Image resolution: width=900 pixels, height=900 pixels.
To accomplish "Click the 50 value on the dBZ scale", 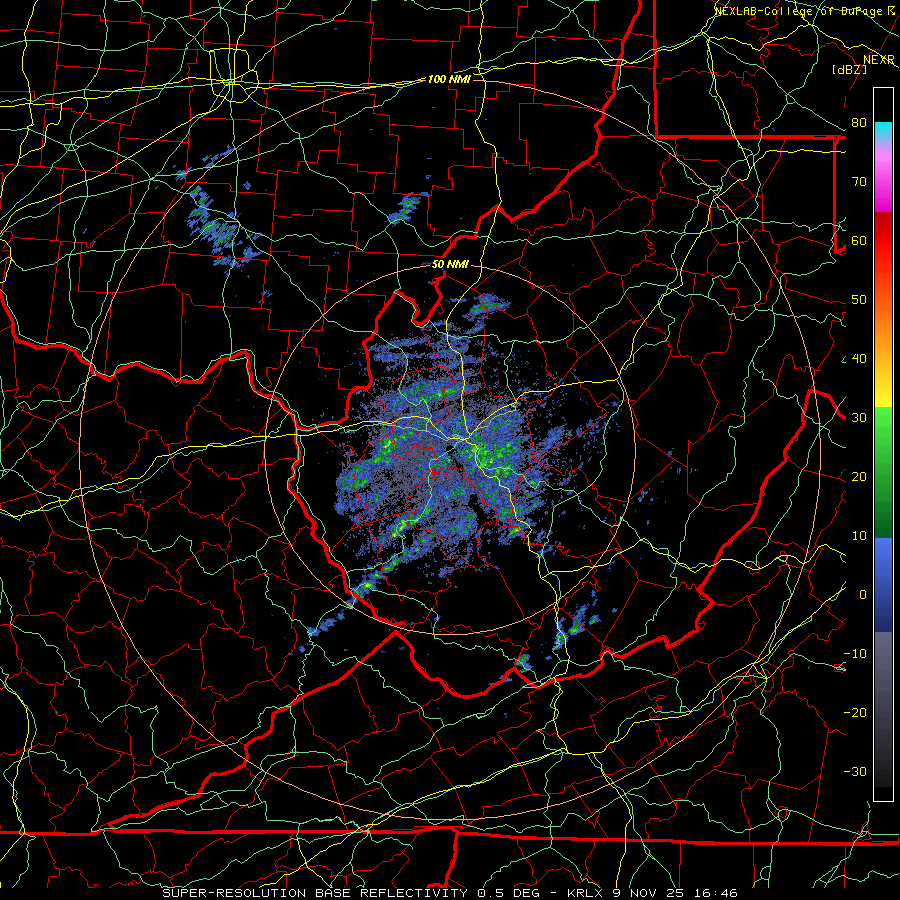I will (859, 300).
